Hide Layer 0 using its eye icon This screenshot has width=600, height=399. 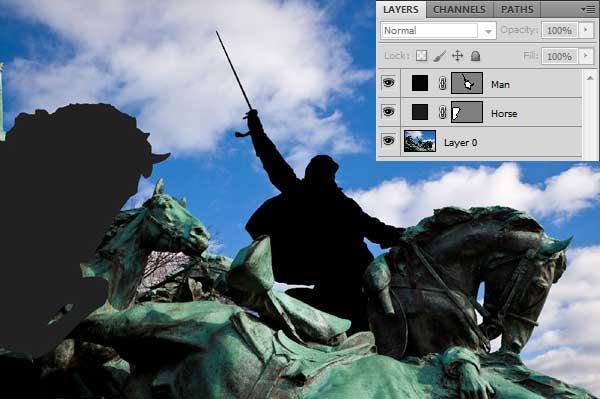(388, 141)
